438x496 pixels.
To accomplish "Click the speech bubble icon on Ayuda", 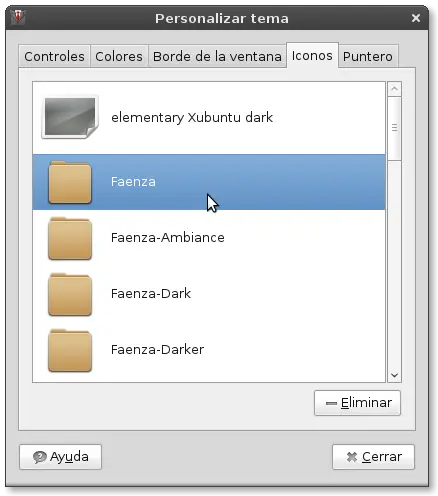I will [40, 457].
